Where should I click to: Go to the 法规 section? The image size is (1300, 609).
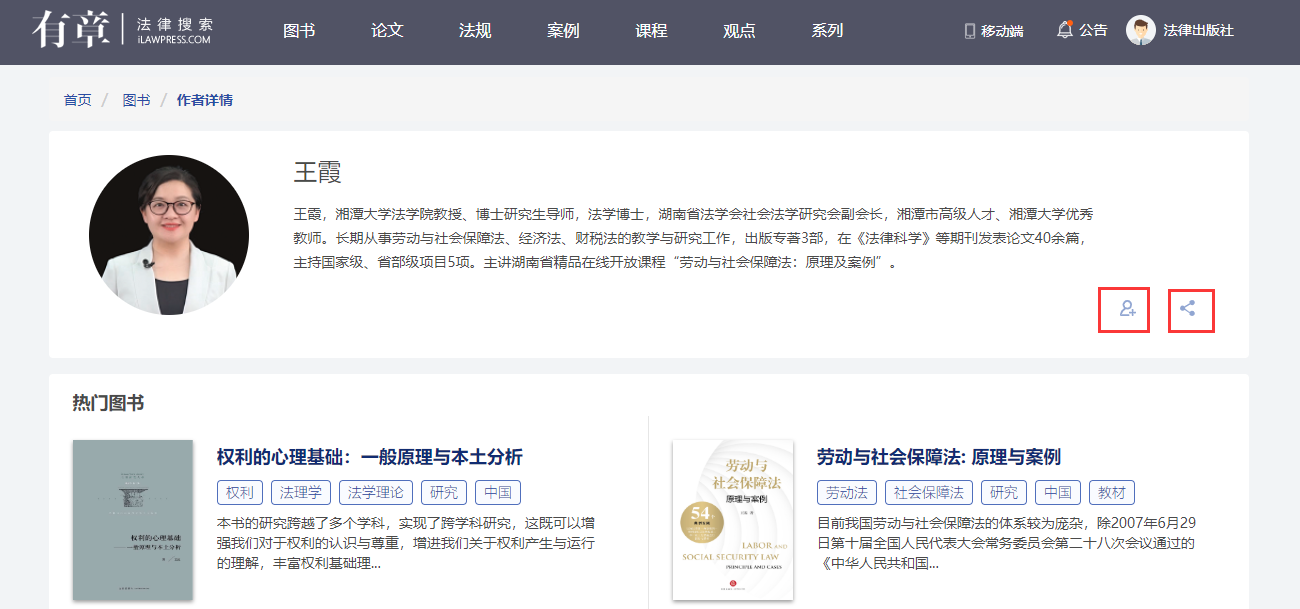click(x=475, y=31)
